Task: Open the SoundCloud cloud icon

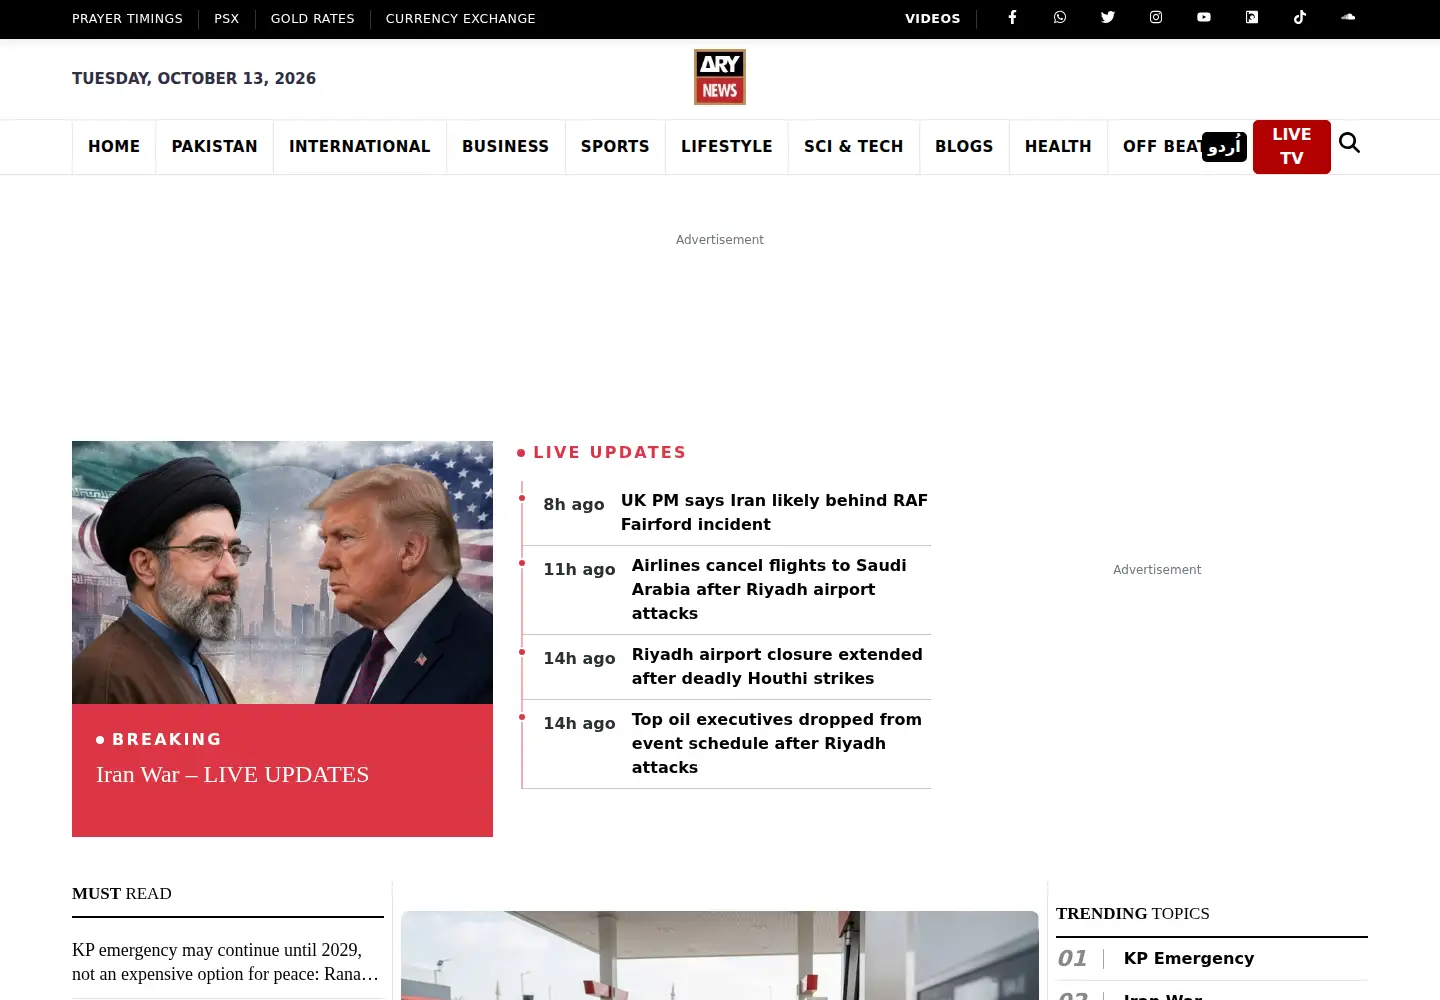Action: coord(1348,17)
